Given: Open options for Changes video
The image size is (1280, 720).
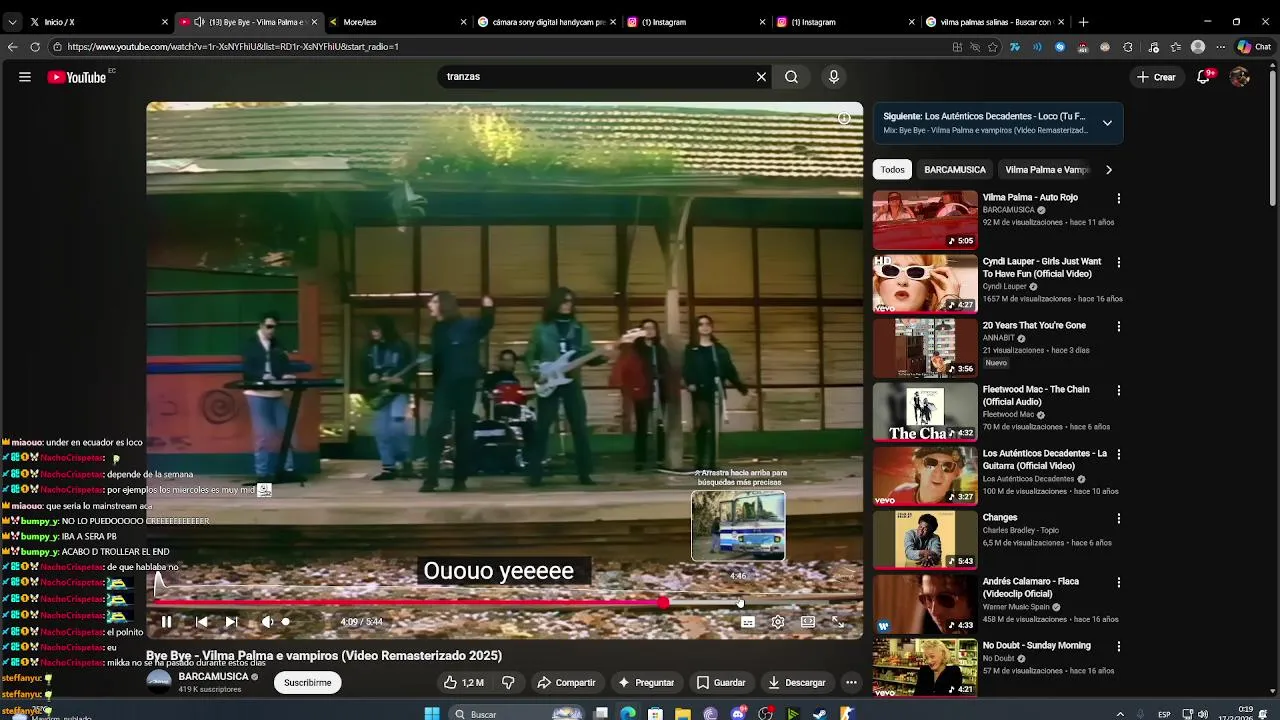Looking at the screenshot, I should click(x=1119, y=519).
